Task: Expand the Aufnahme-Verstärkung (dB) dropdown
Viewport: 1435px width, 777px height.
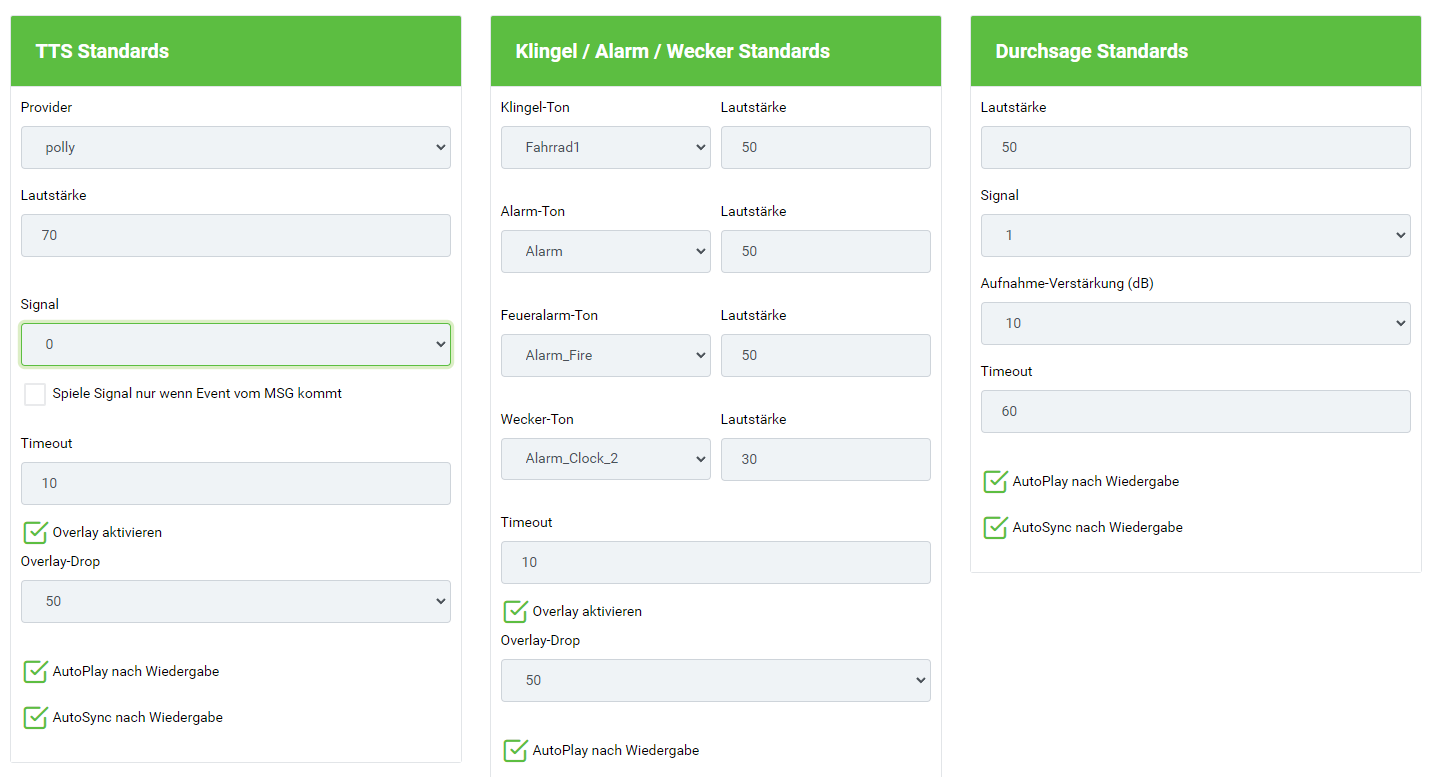Action: 1195,323
